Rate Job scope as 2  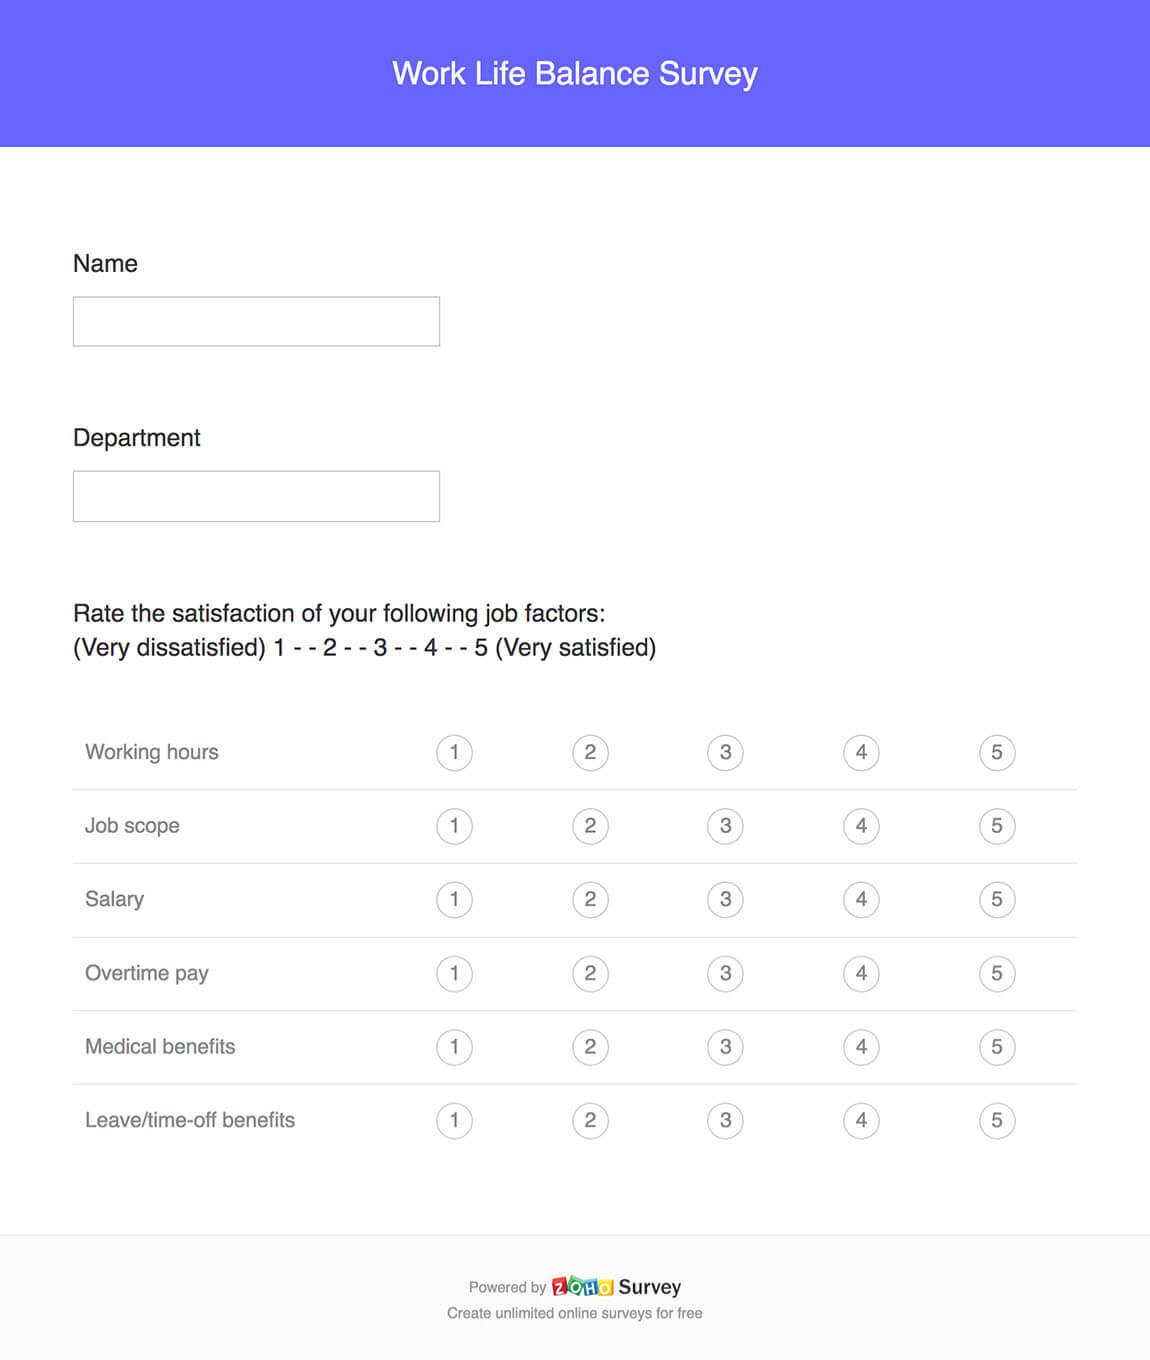(590, 826)
